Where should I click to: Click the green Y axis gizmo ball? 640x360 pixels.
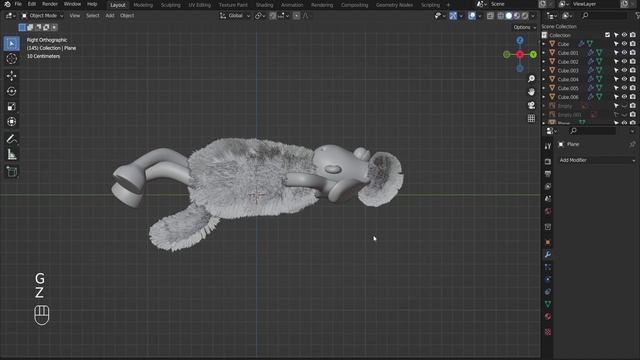click(533, 54)
